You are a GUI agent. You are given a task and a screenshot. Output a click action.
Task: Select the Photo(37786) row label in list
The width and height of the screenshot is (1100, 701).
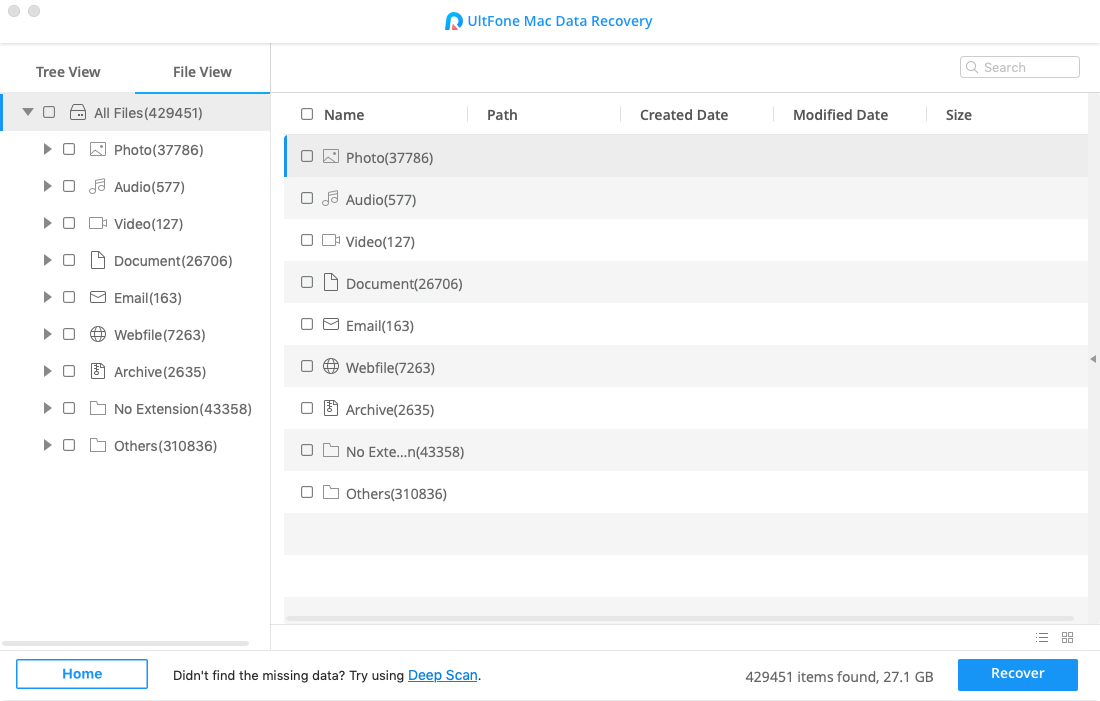(389, 158)
